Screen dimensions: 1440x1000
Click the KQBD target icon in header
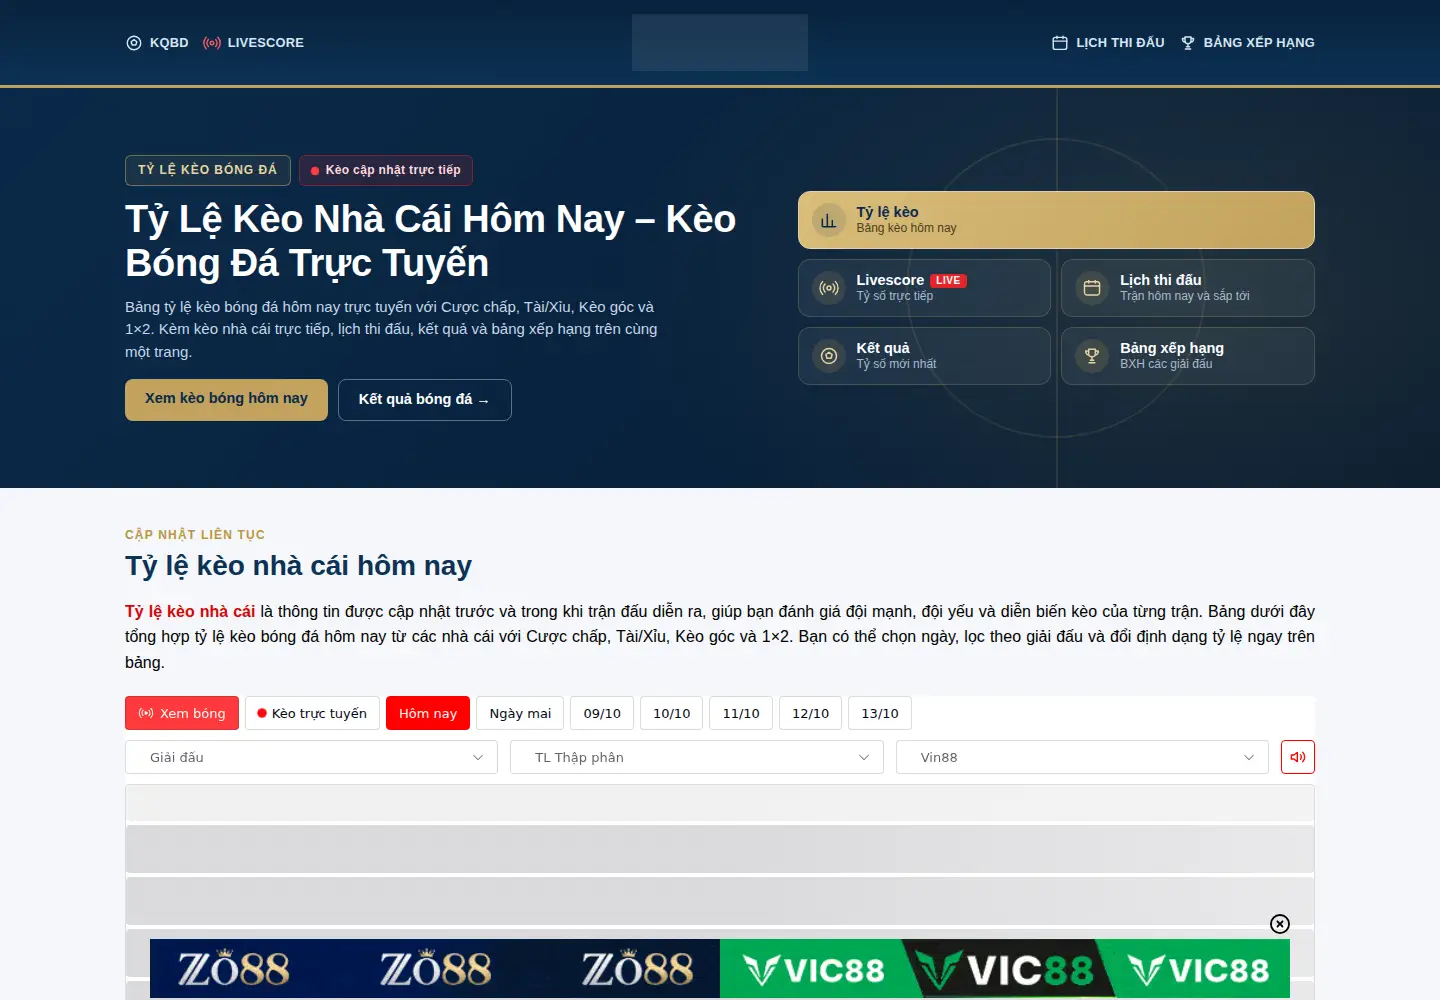[134, 43]
